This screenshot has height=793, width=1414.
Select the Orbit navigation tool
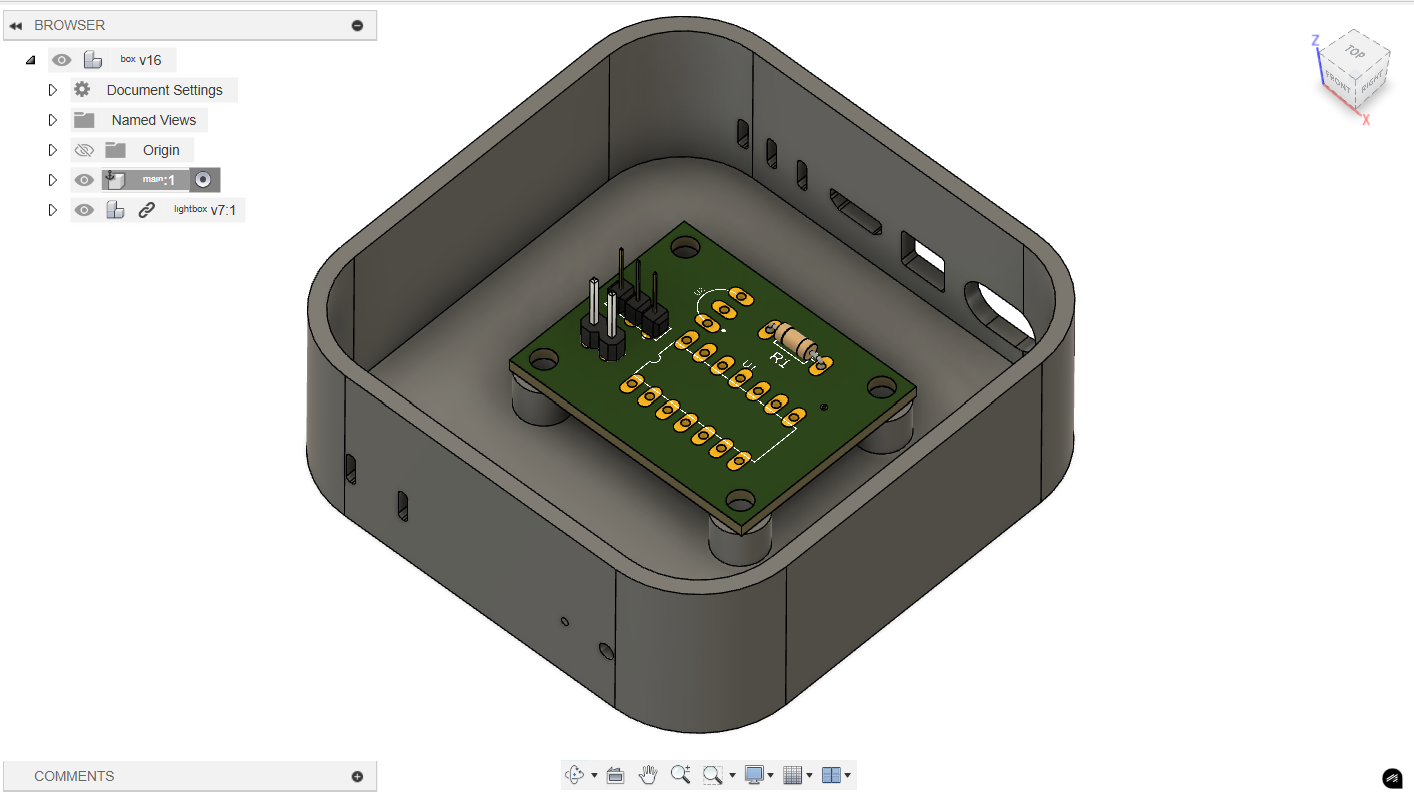pyautogui.click(x=575, y=775)
